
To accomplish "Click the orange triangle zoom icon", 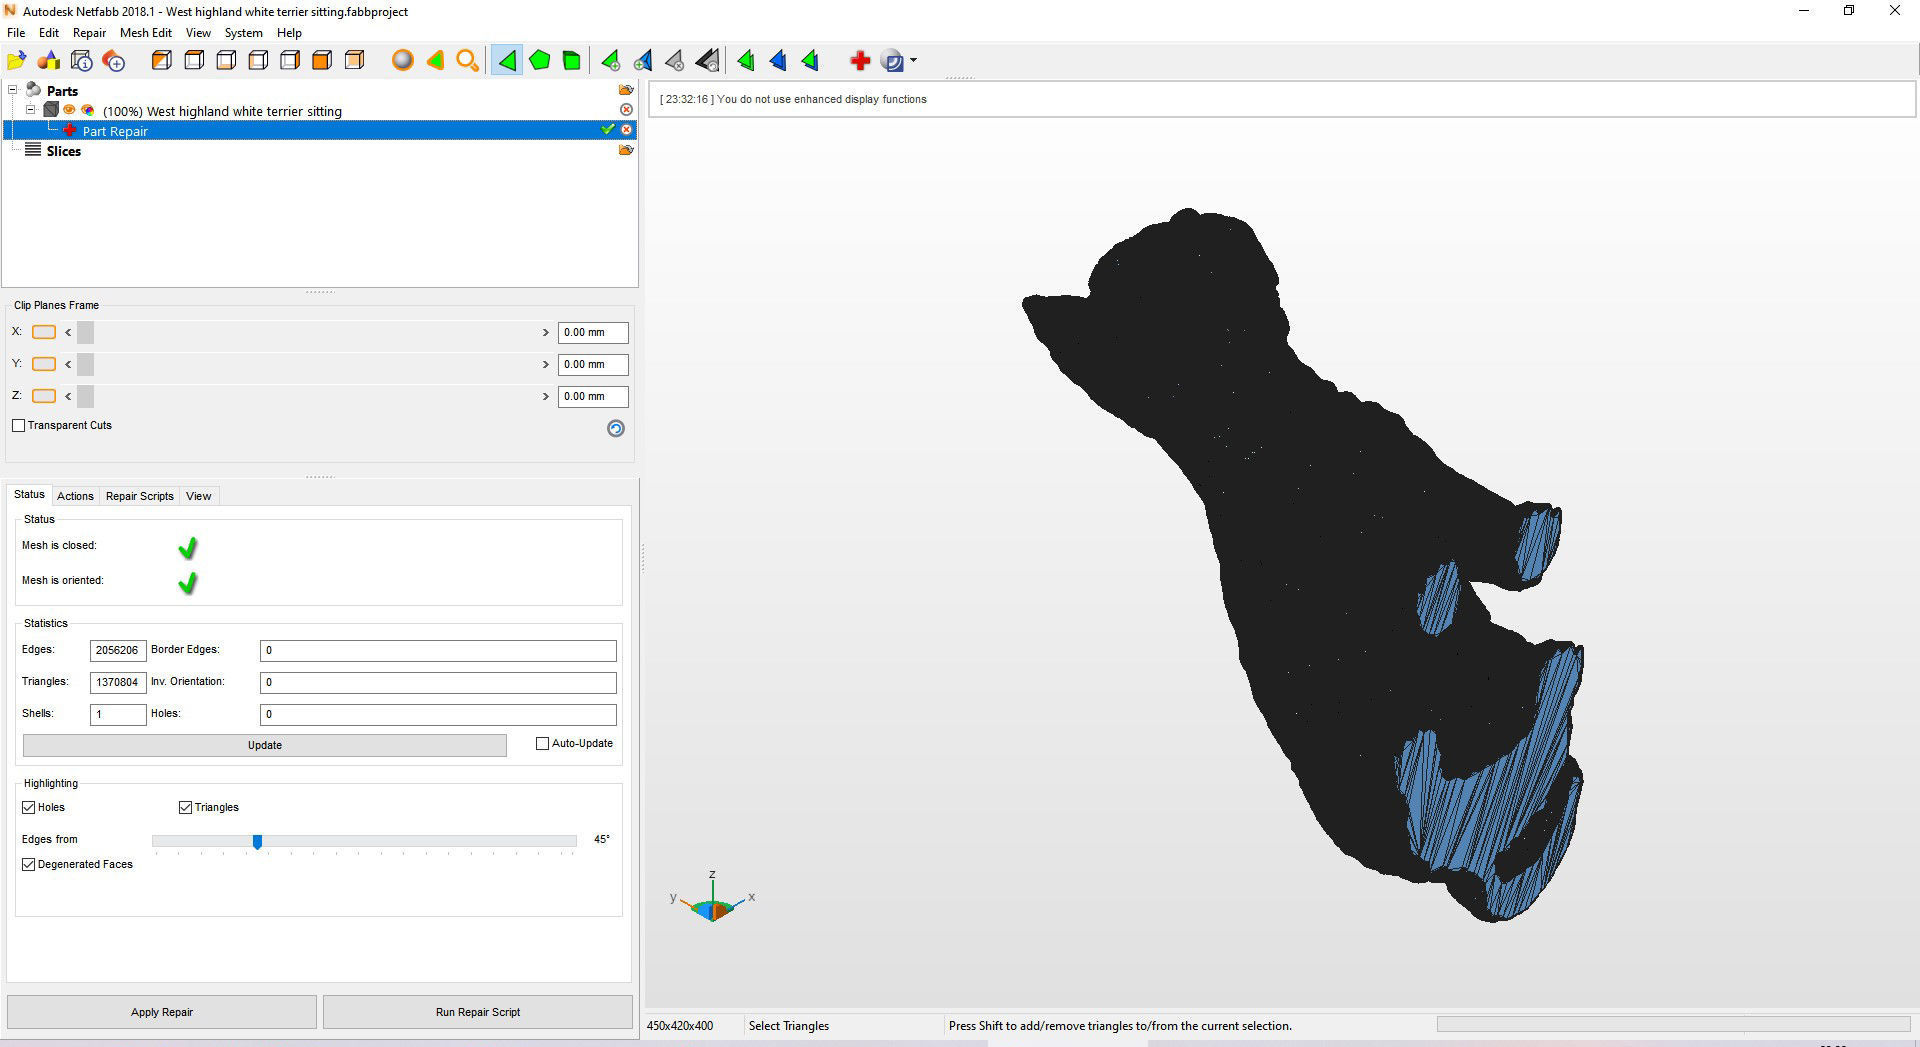I will pos(435,61).
